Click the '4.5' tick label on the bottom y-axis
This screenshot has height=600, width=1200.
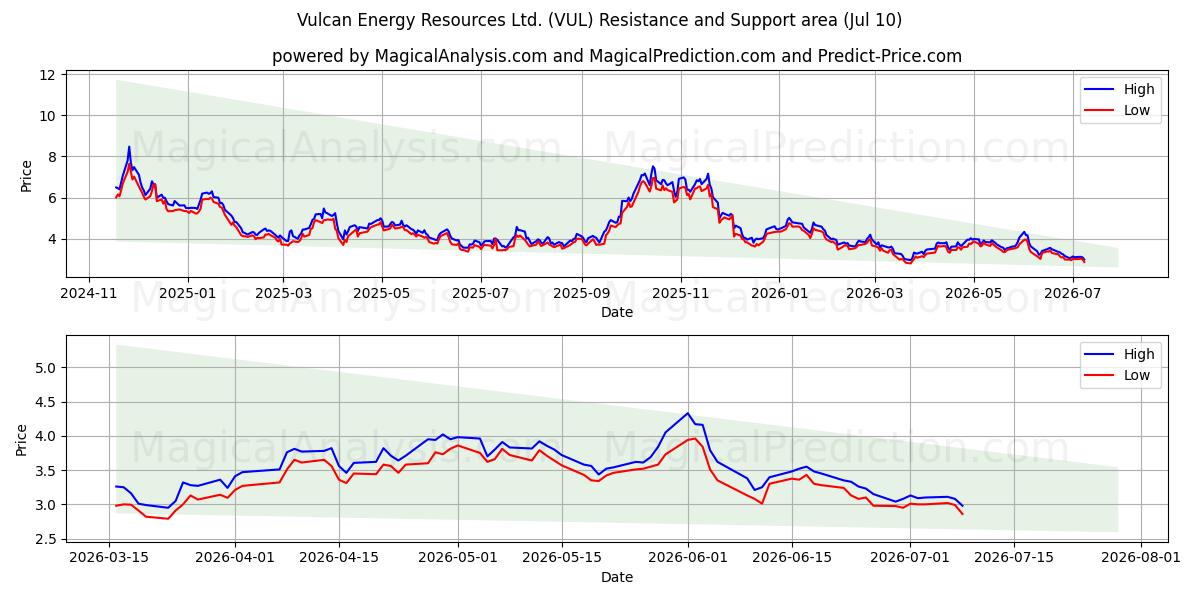pyautogui.click(x=45, y=402)
